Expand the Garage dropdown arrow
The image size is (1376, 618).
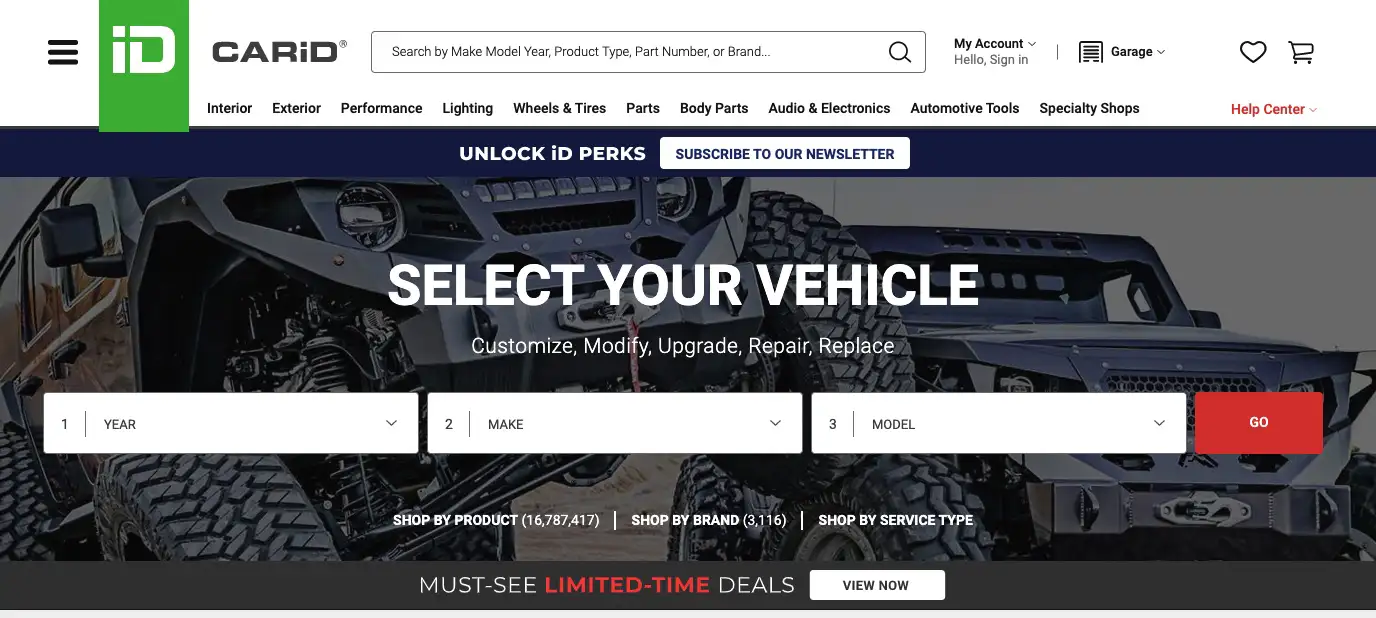[x=1161, y=52]
